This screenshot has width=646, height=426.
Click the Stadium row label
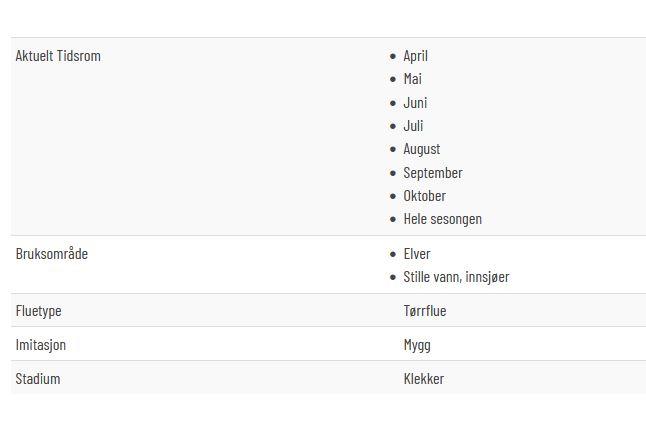(37, 379)
